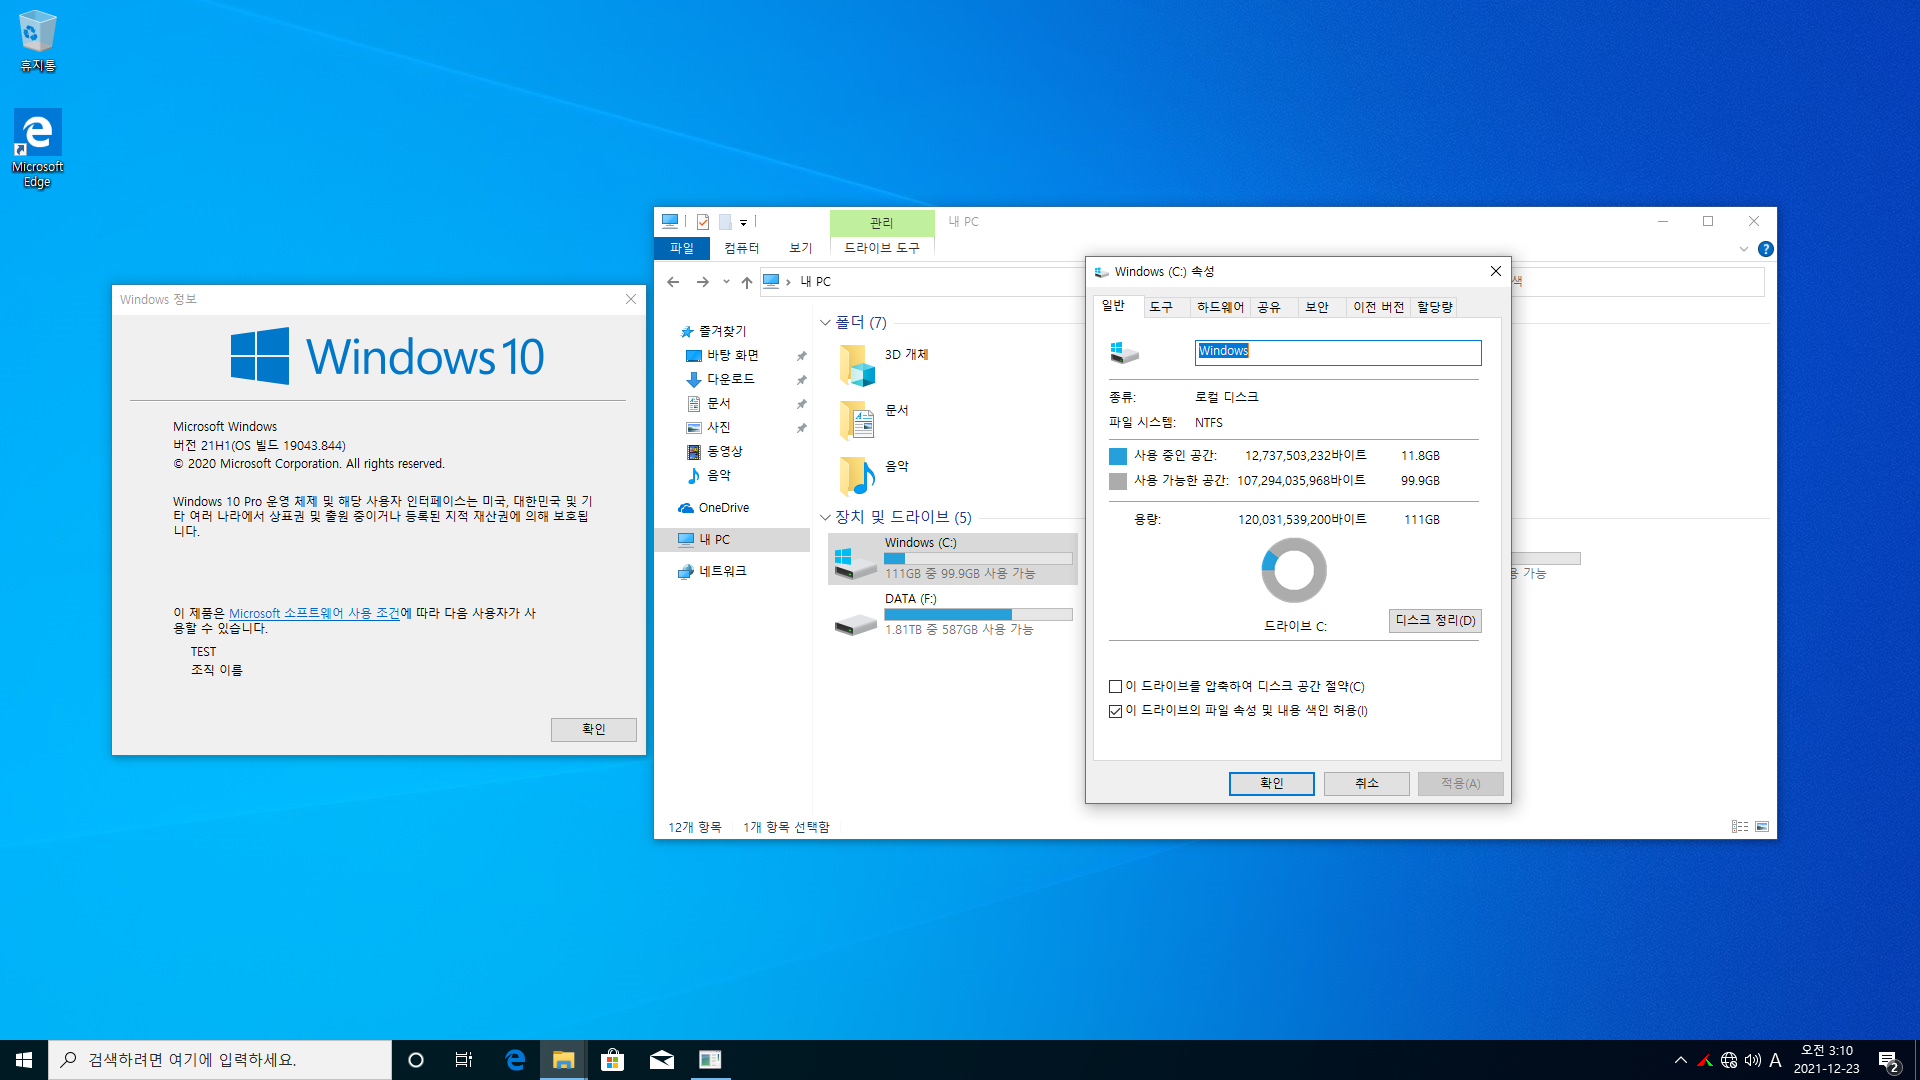The height and width of the screenshot is (1080, 1920).
Task: Open Mail app from taskbar
Action: tap(662, 1060)
